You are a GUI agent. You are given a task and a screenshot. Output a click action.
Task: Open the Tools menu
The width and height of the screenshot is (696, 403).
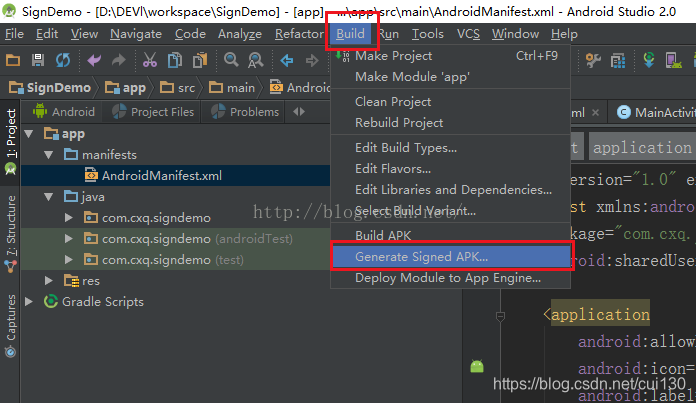point(427,34)
